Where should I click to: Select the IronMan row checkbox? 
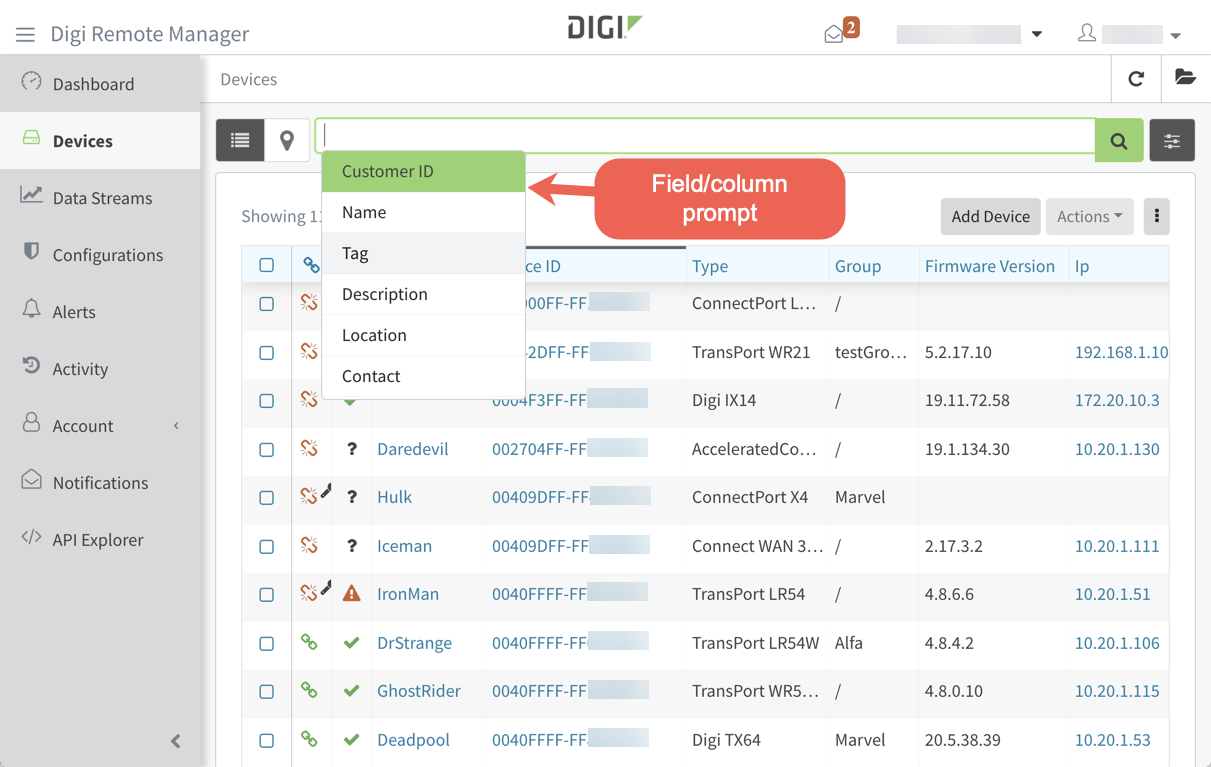pos(267,594)
